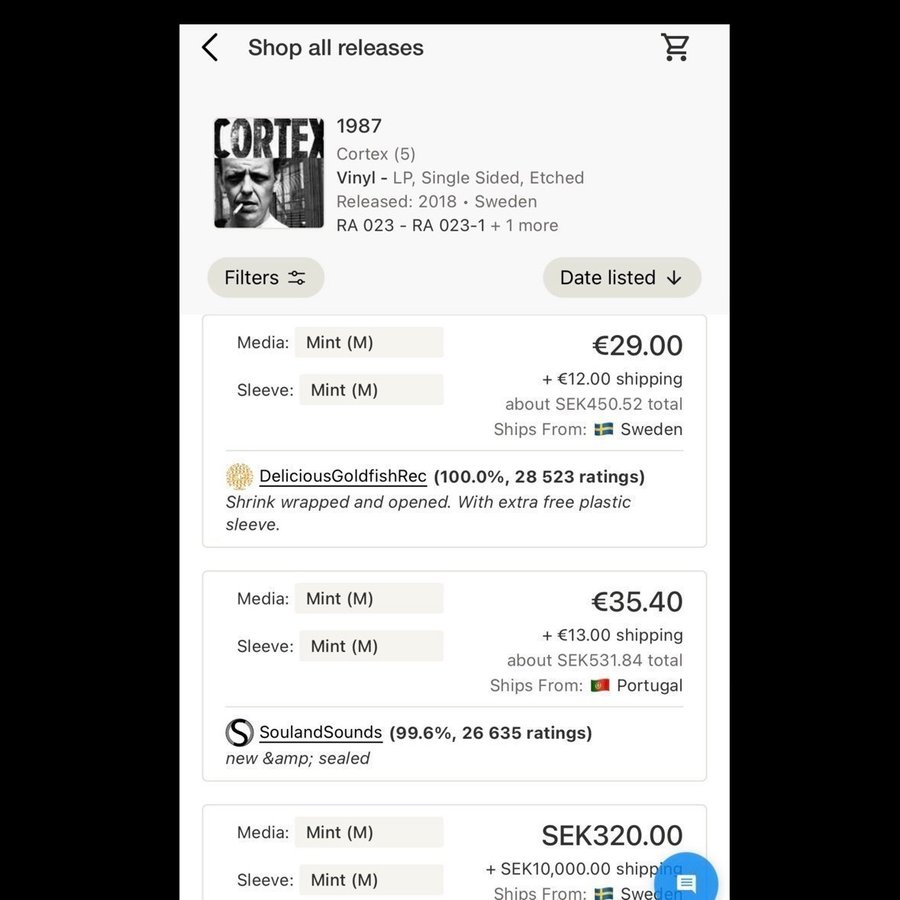Select the €29.00 listing price
The image size is (900, 900).
coord(637,346)
